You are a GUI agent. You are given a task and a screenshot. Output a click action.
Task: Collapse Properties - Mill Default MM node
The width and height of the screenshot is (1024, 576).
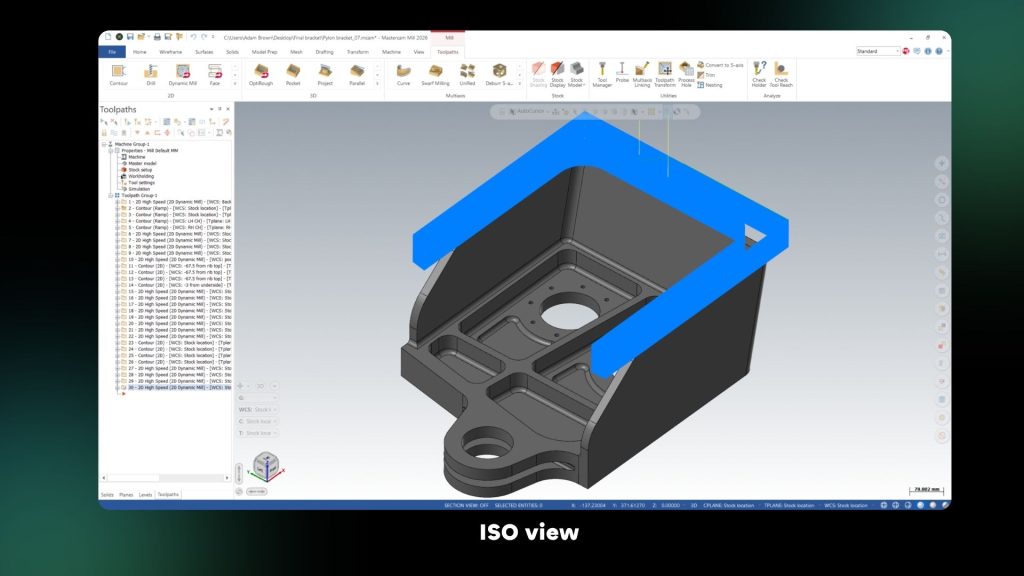110,150
